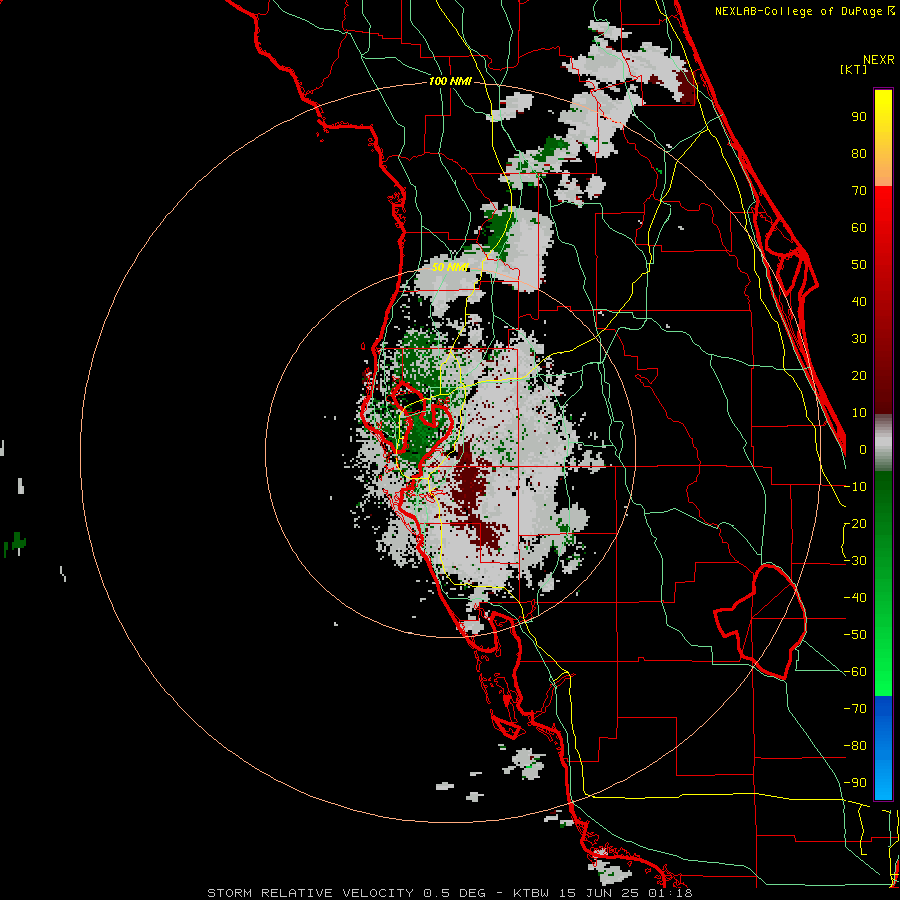Pick the gray zero band of the scale

pyautogui.click(x=883, y=442)
